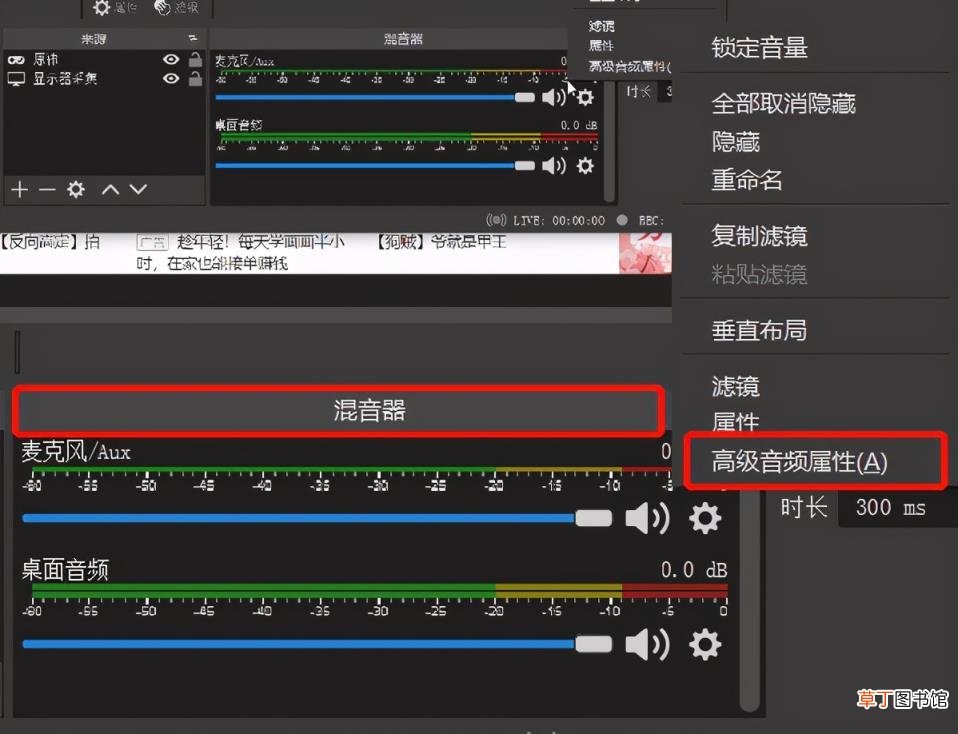Mute 麦克风/Aux speaker in the small mixer
Image resolution: width=958 pixels, height=734 pixels.
coord(554,97)
